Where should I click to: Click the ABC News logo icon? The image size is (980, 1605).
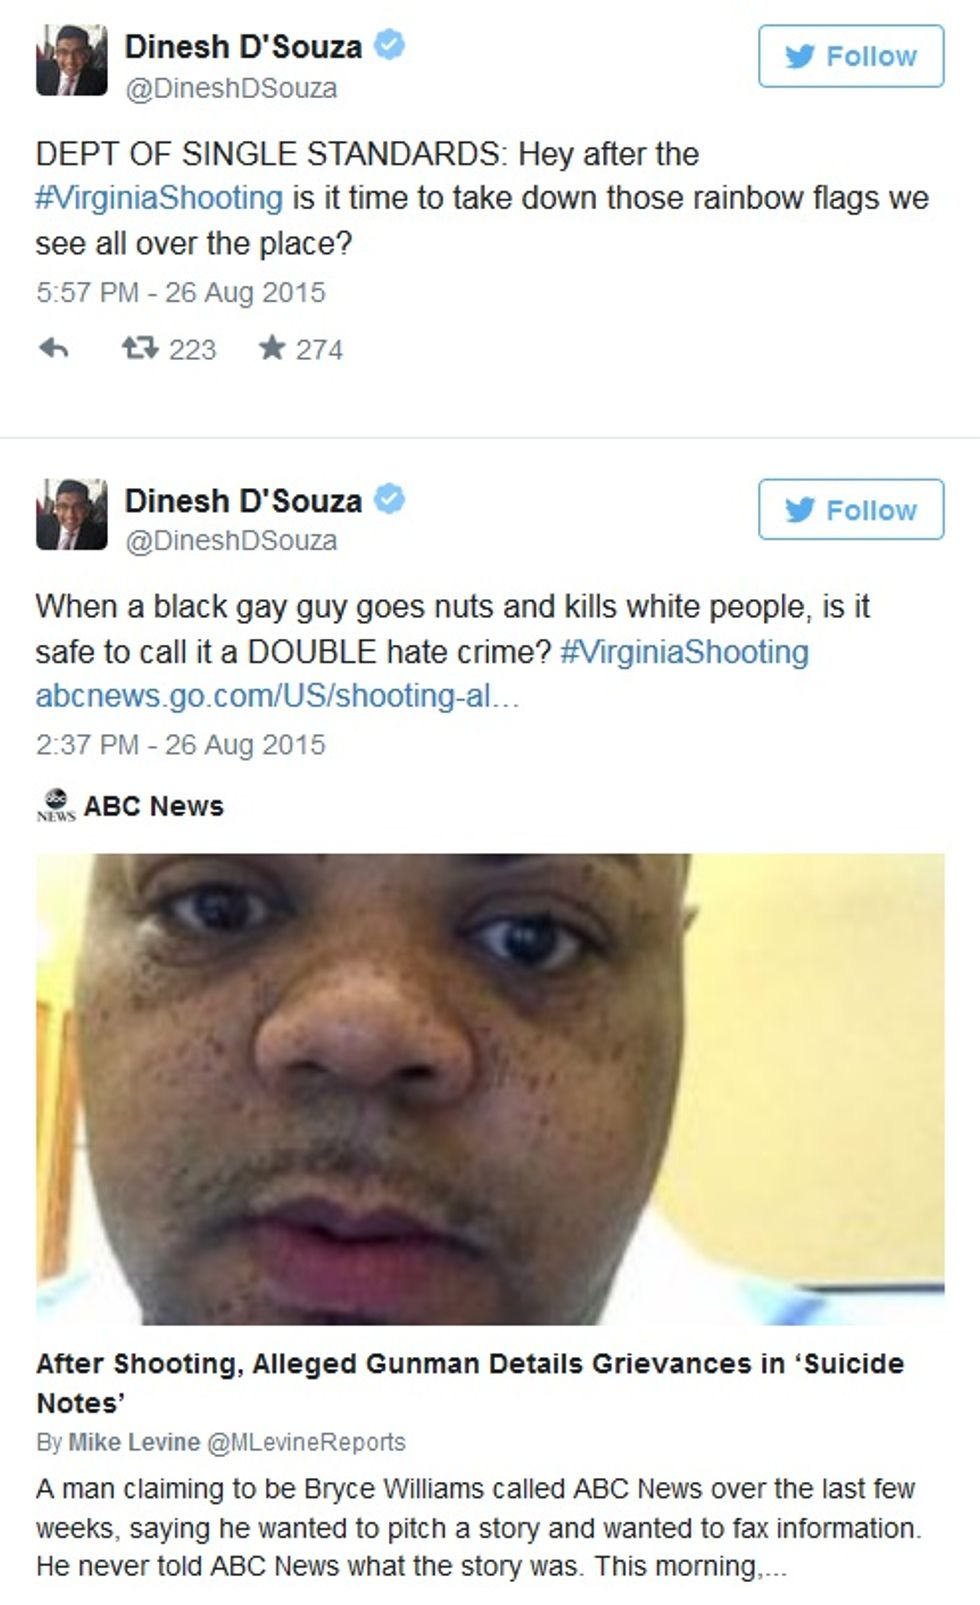(x=56, y=805)
